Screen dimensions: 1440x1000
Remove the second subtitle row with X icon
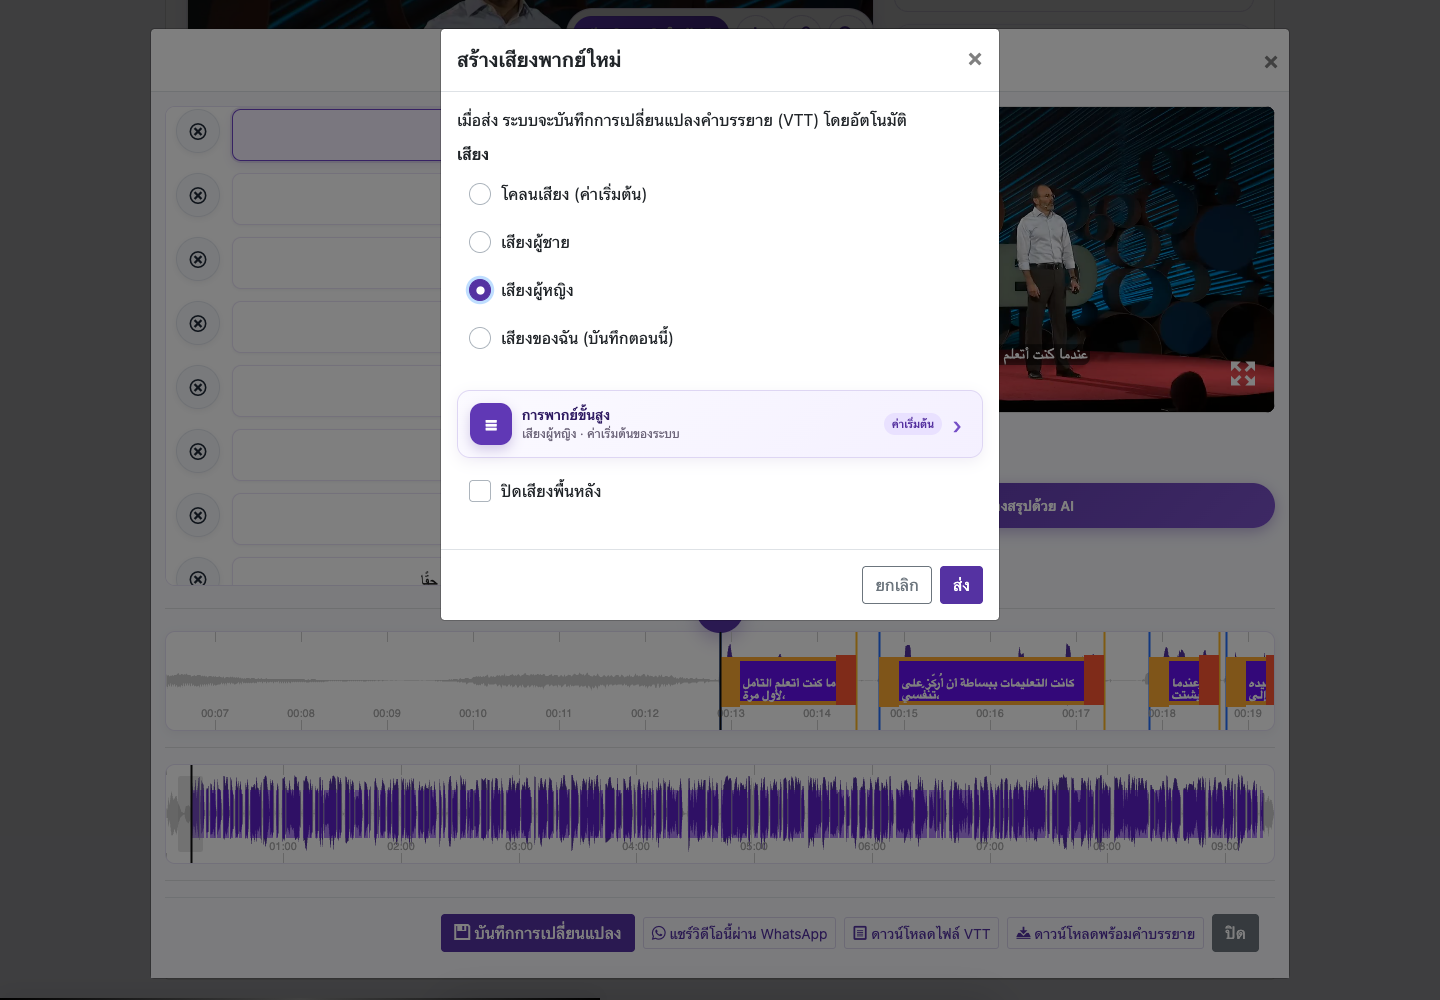tap(198, 195)
